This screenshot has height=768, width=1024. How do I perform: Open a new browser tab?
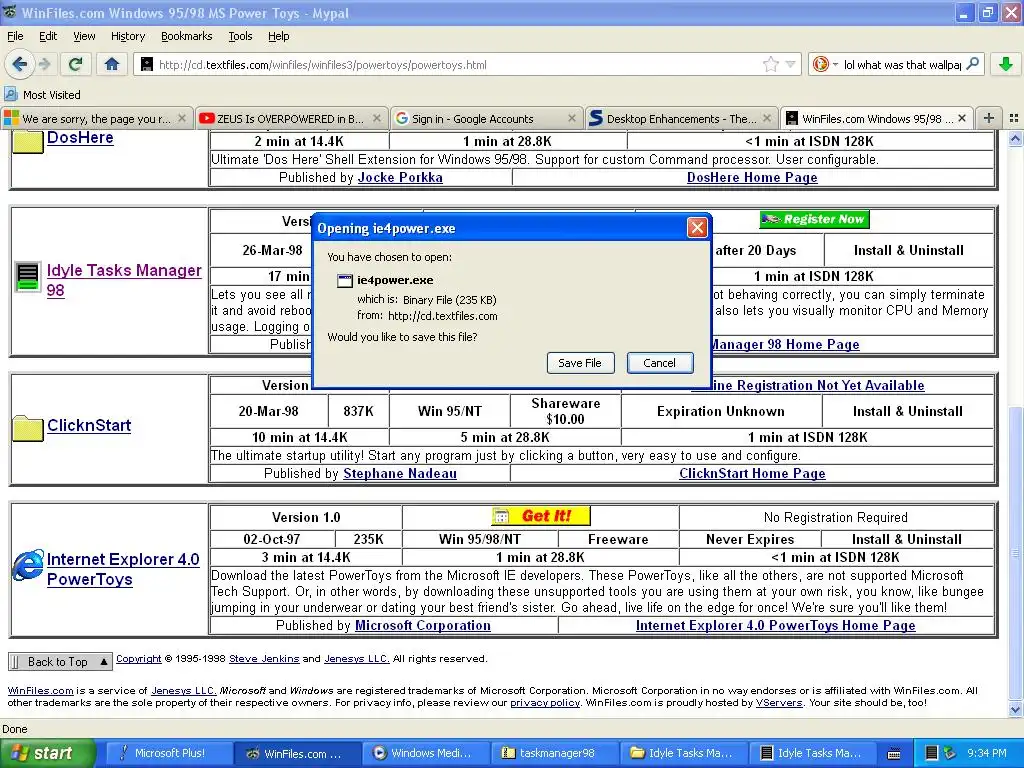click(x=989, y=118)
